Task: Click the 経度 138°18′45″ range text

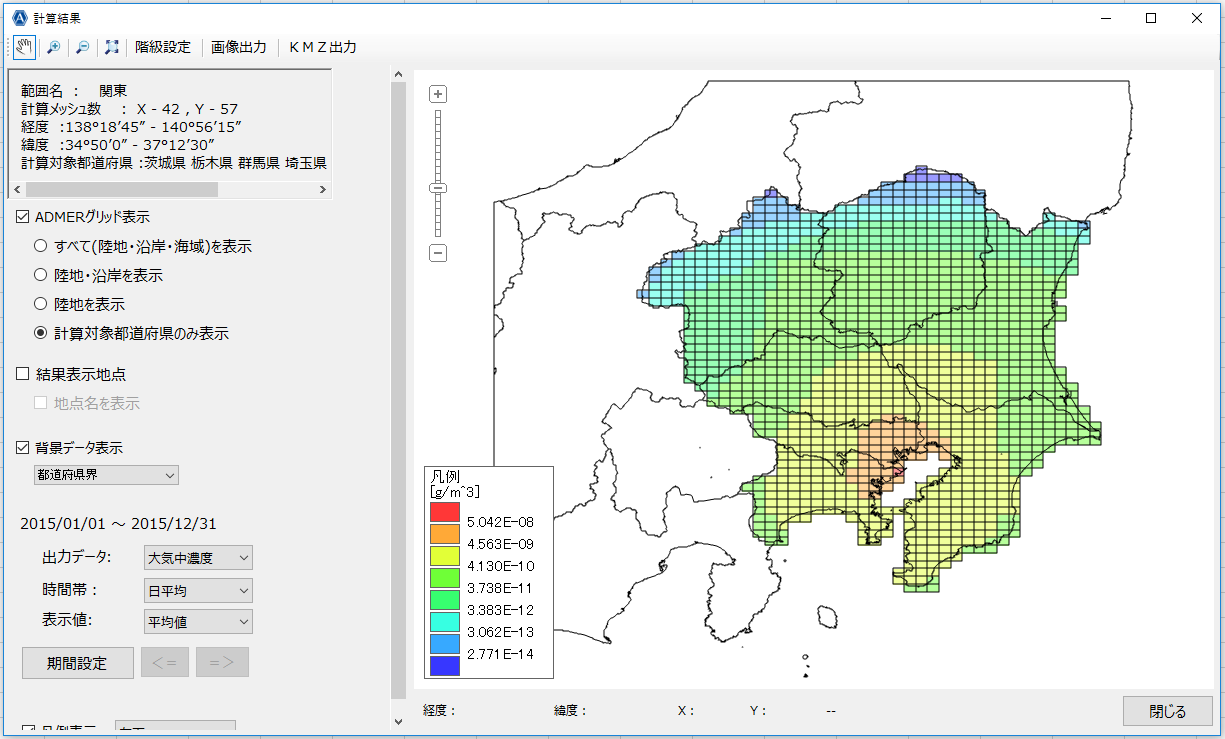Action: coord(131,126)
